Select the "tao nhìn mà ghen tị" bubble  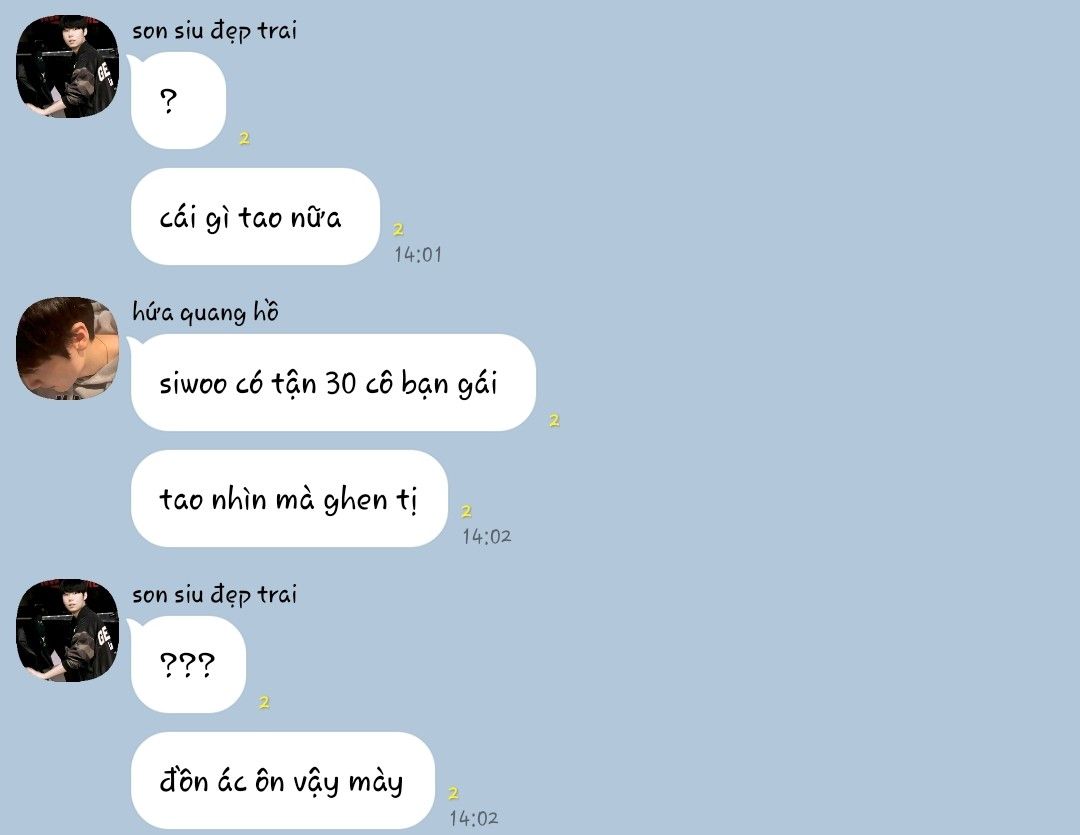click(x=289, y=498)
